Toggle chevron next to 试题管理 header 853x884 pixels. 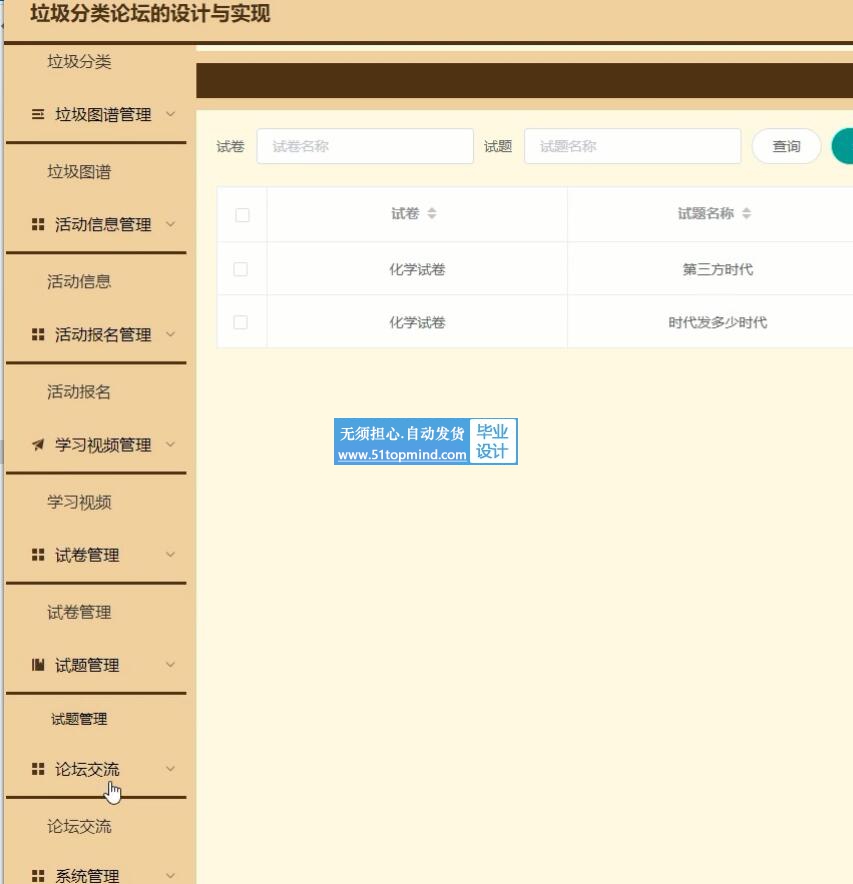(170, 665)
